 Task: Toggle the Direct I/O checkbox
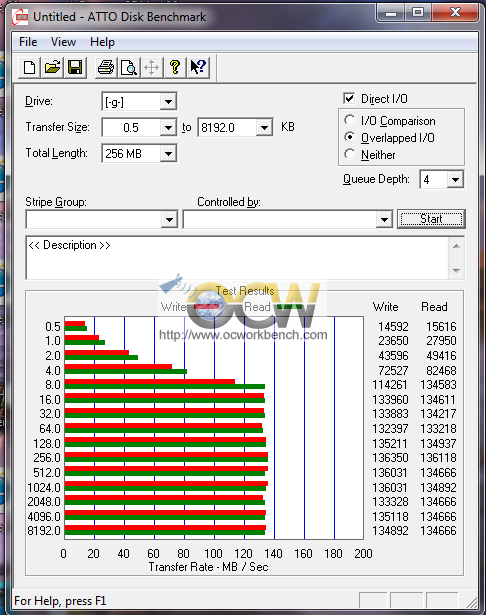[349, 98]
